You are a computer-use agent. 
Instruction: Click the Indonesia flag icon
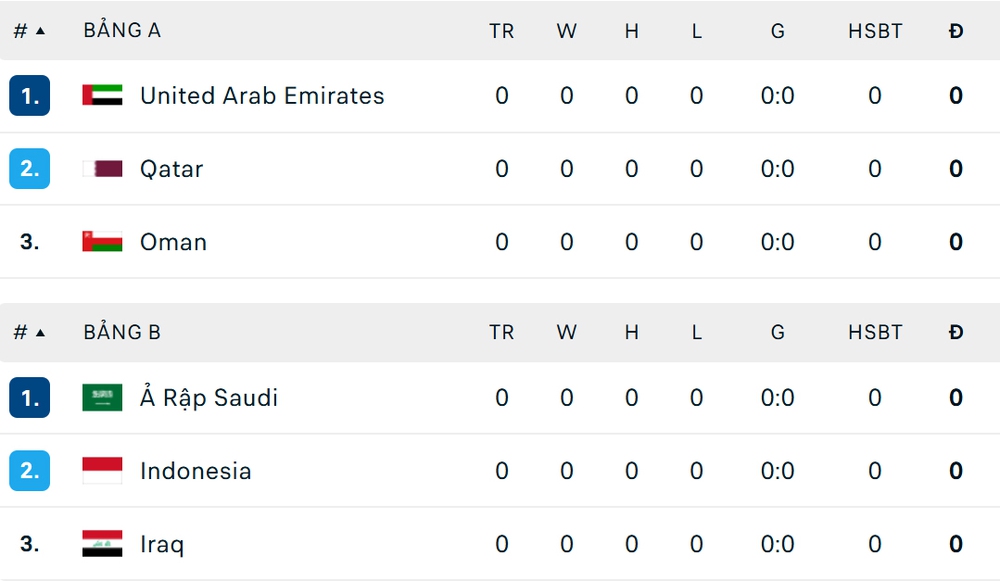tap(102, 471)
